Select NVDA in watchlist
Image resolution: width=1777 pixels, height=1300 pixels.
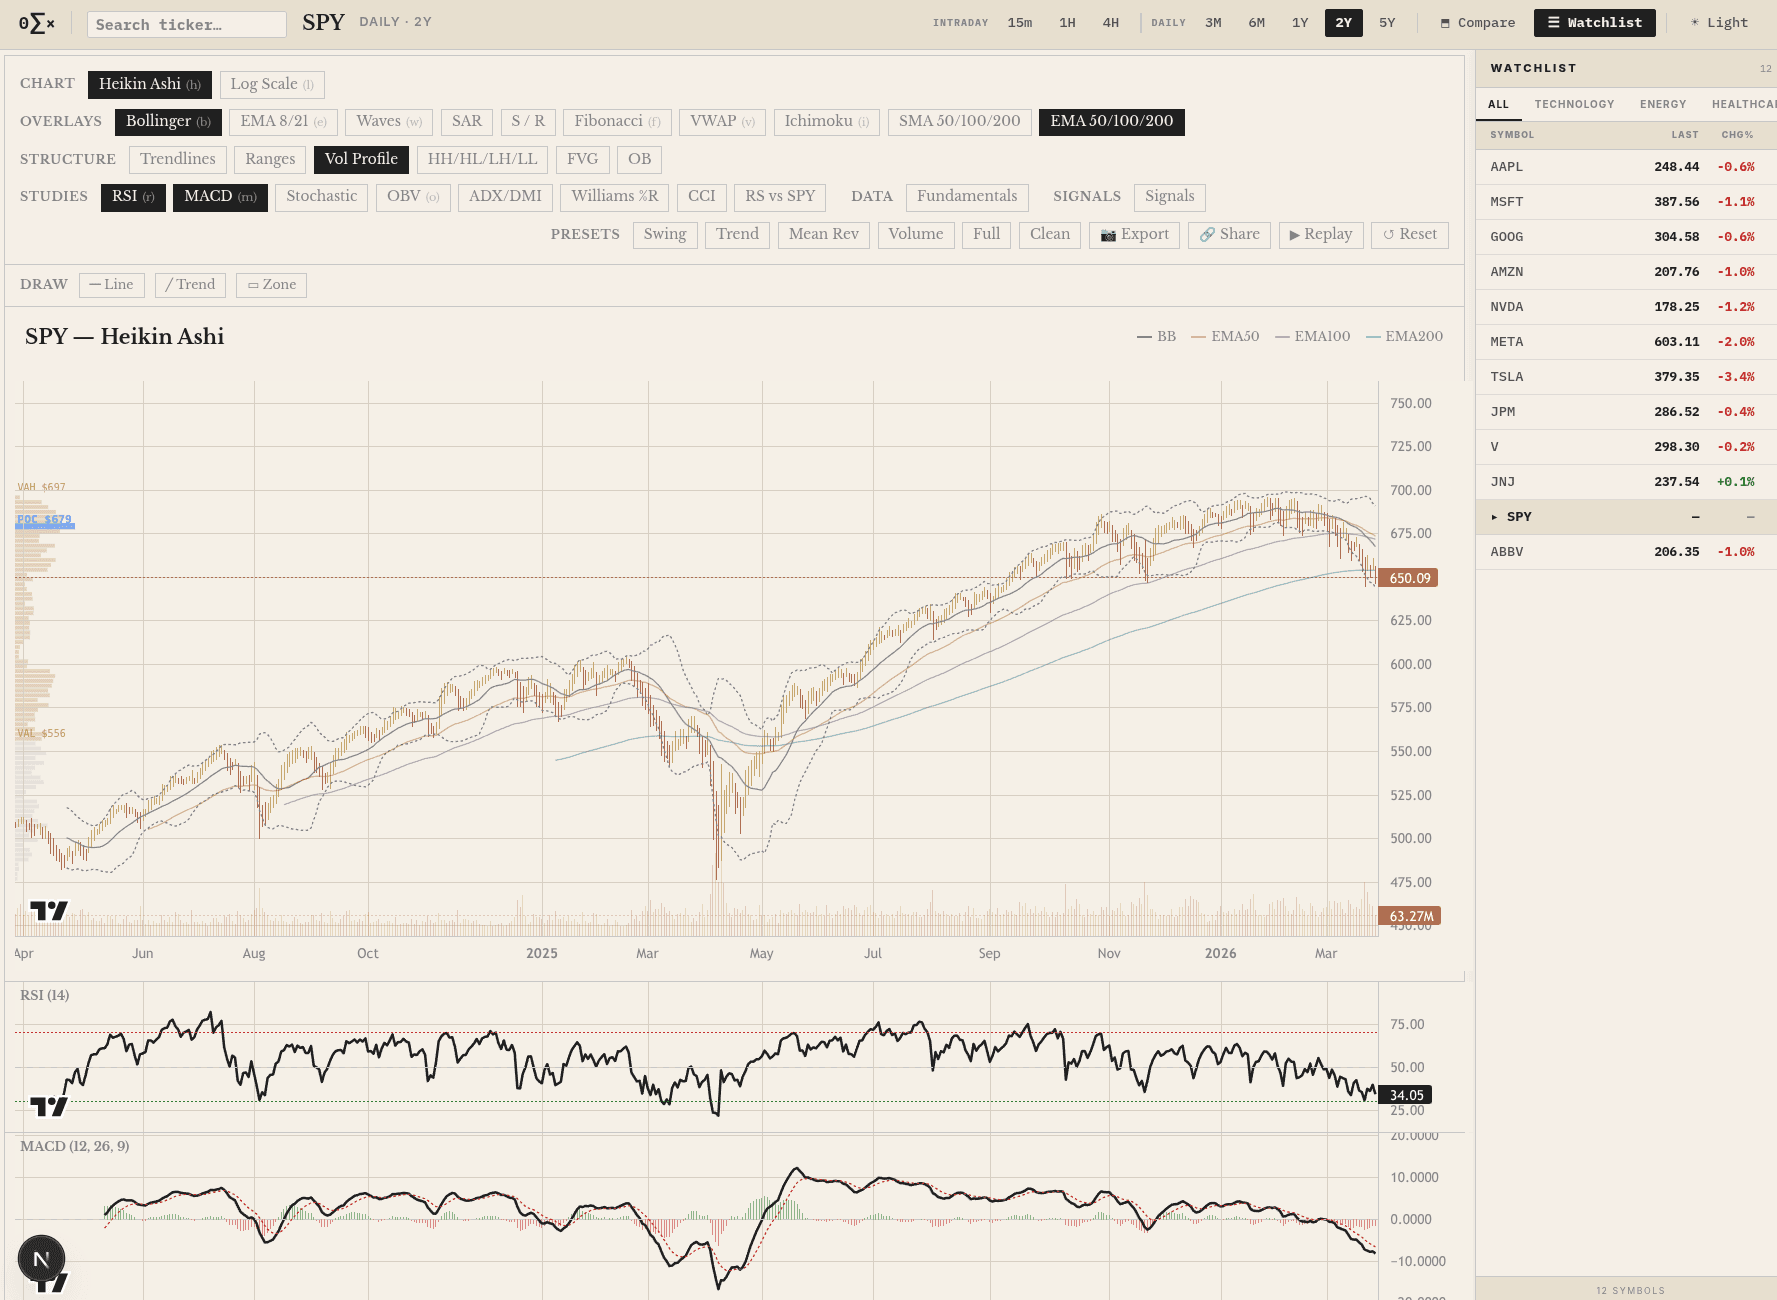[1626, 307]
